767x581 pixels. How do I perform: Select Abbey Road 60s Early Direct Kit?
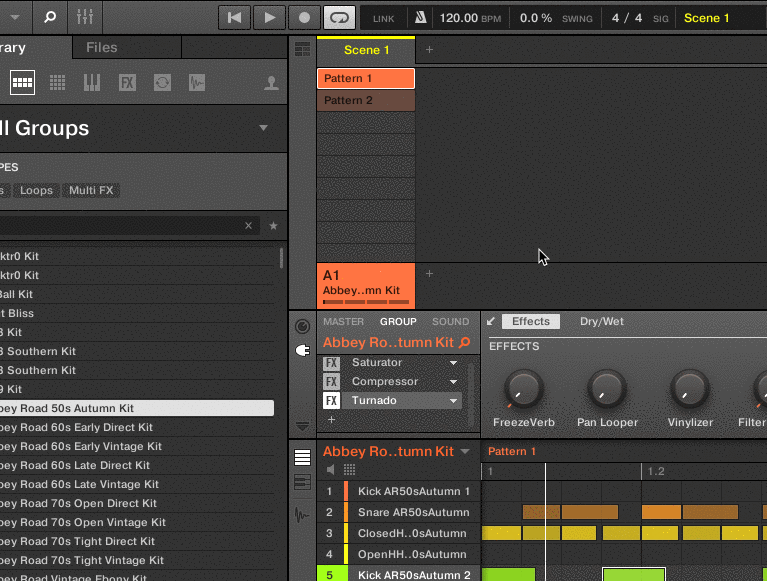click(136, 427)
